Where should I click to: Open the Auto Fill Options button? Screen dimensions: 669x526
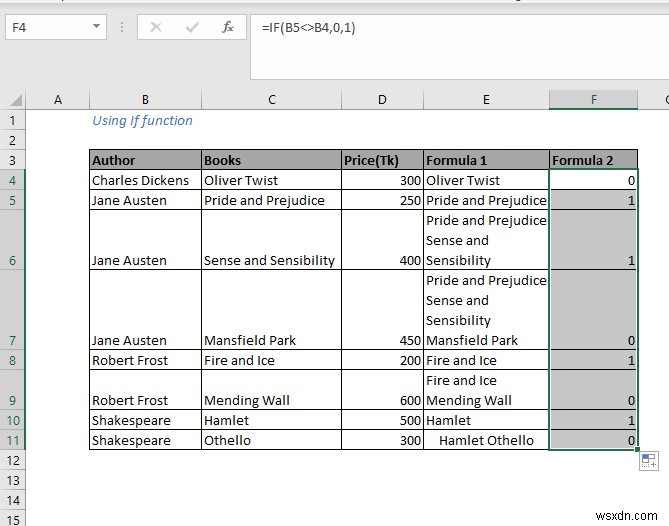tap(649, 461)
